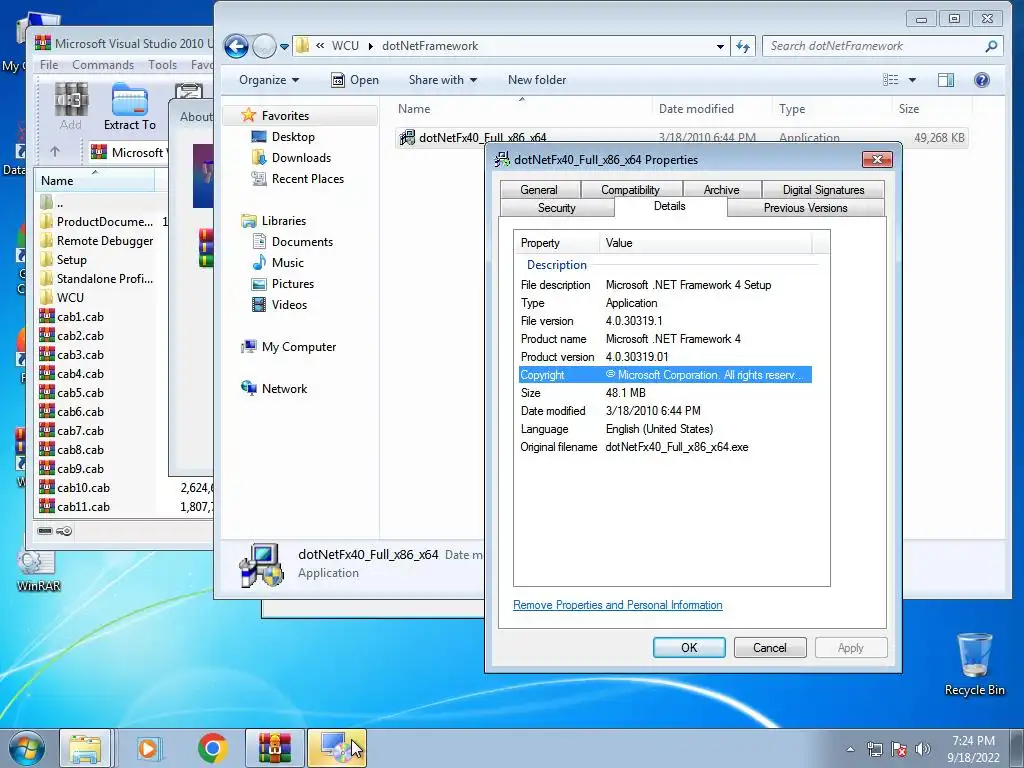Open the Share with dropdown
This screenshot has width=1024, height=768.
click(x=442, y=80)
